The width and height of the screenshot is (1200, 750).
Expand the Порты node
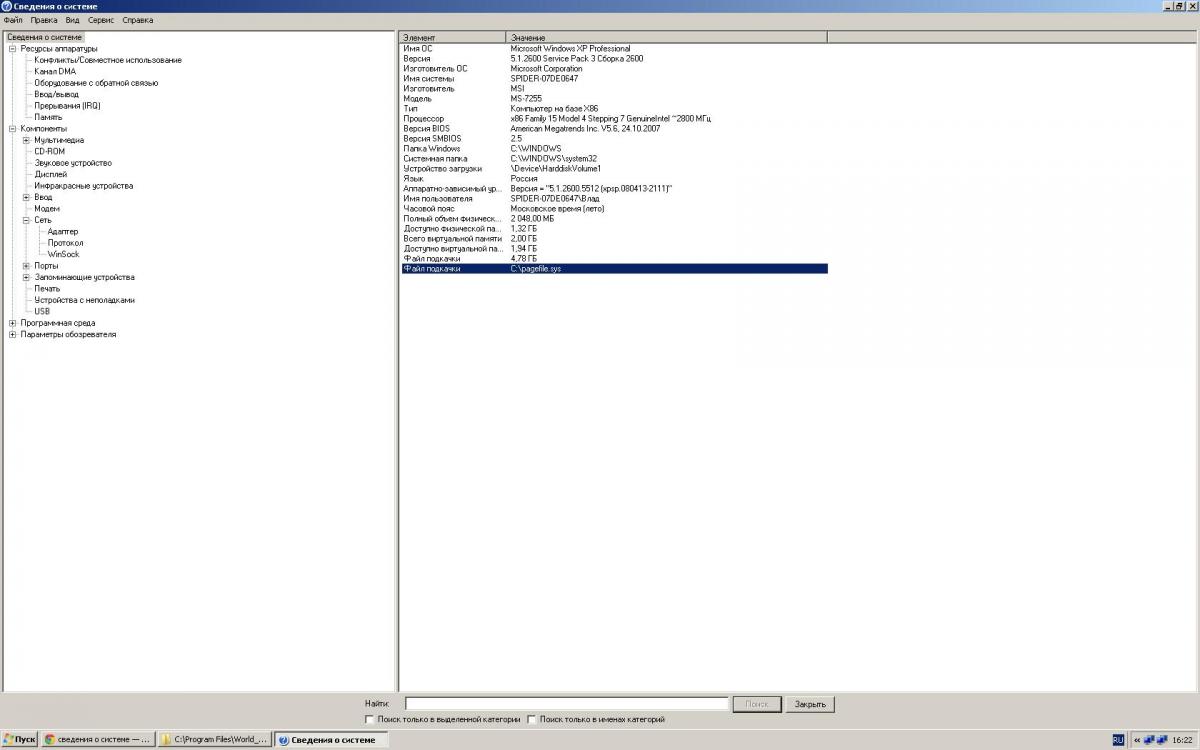click(x=26, y=266)
